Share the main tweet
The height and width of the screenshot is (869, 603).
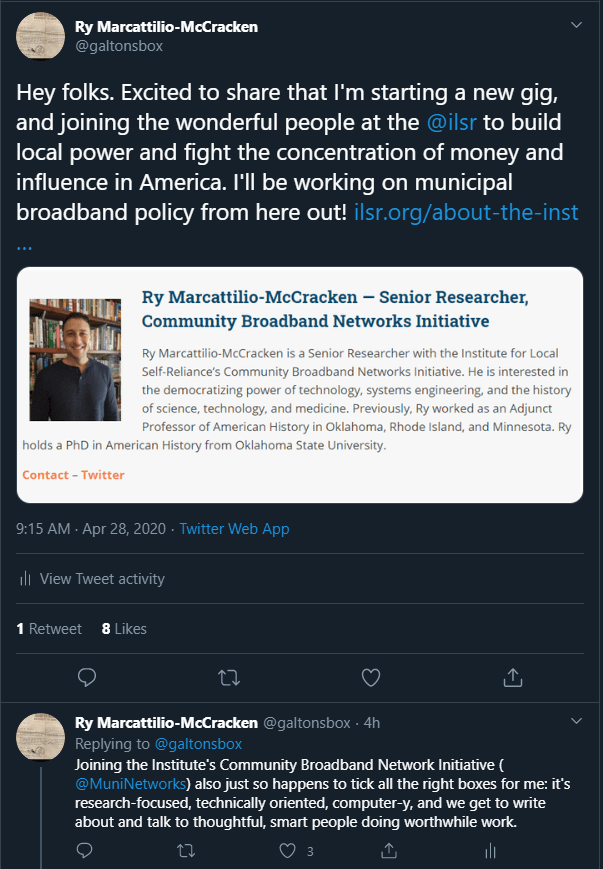[x=513, y=678]
